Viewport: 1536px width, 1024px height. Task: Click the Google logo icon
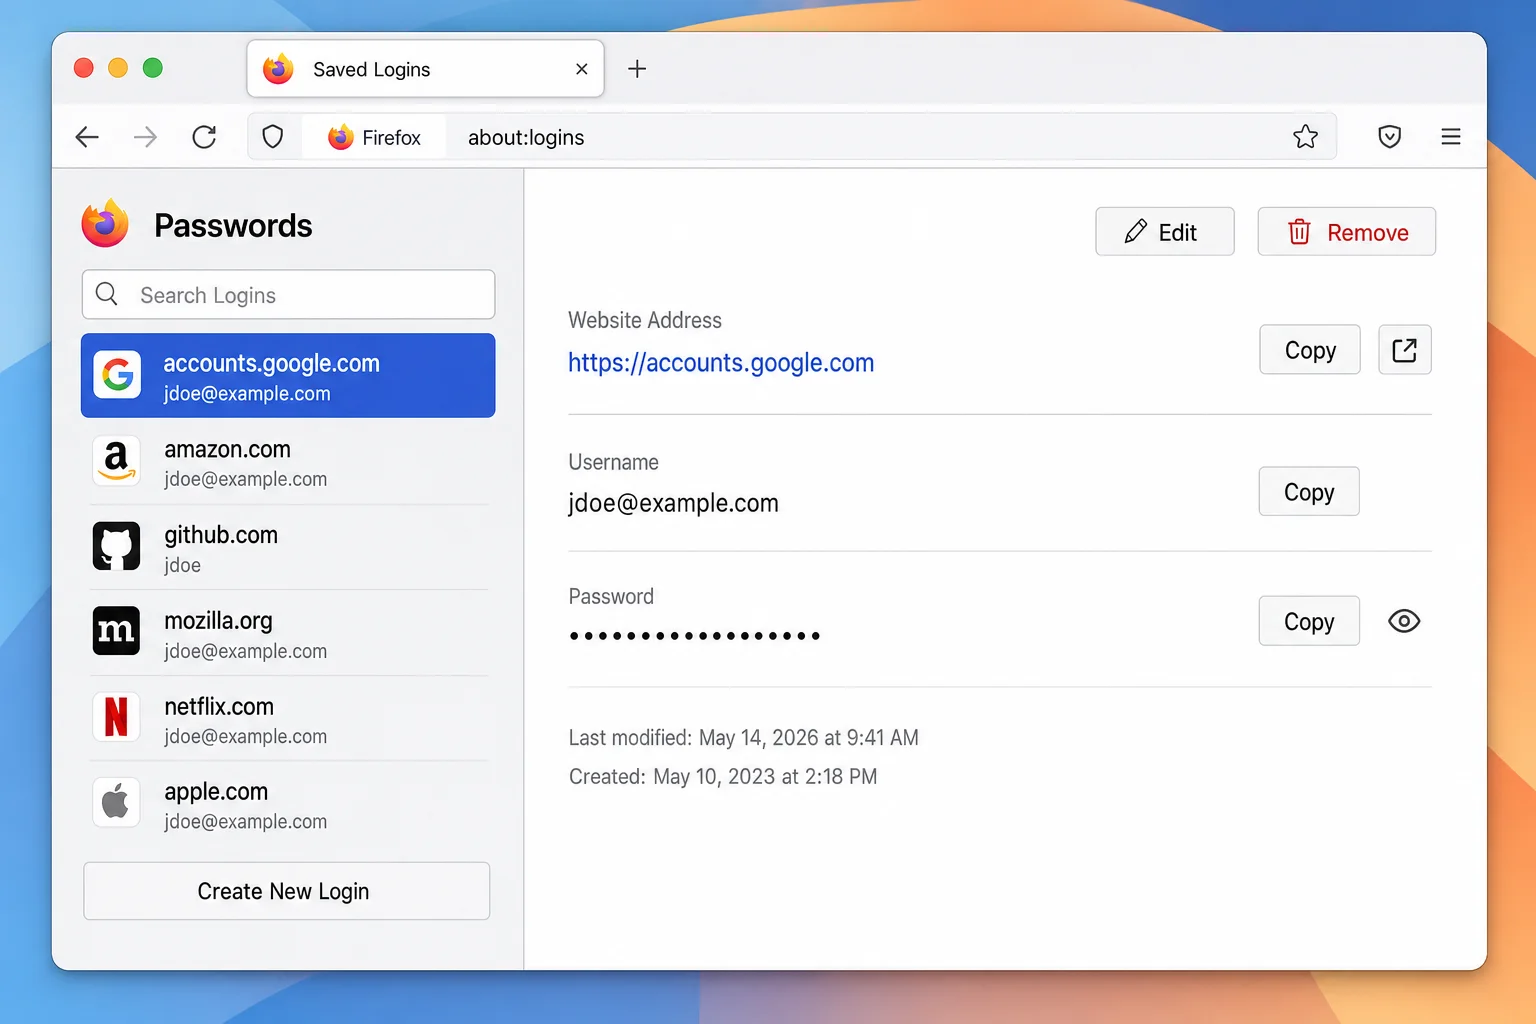[x=117, y=375]
